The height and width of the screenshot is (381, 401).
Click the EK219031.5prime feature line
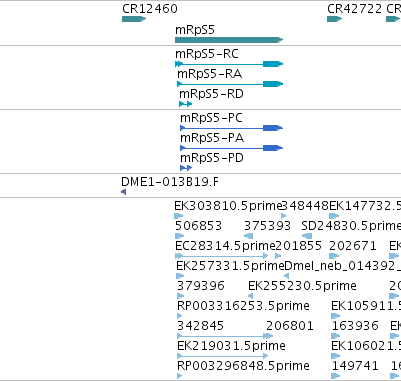[222, 356]
